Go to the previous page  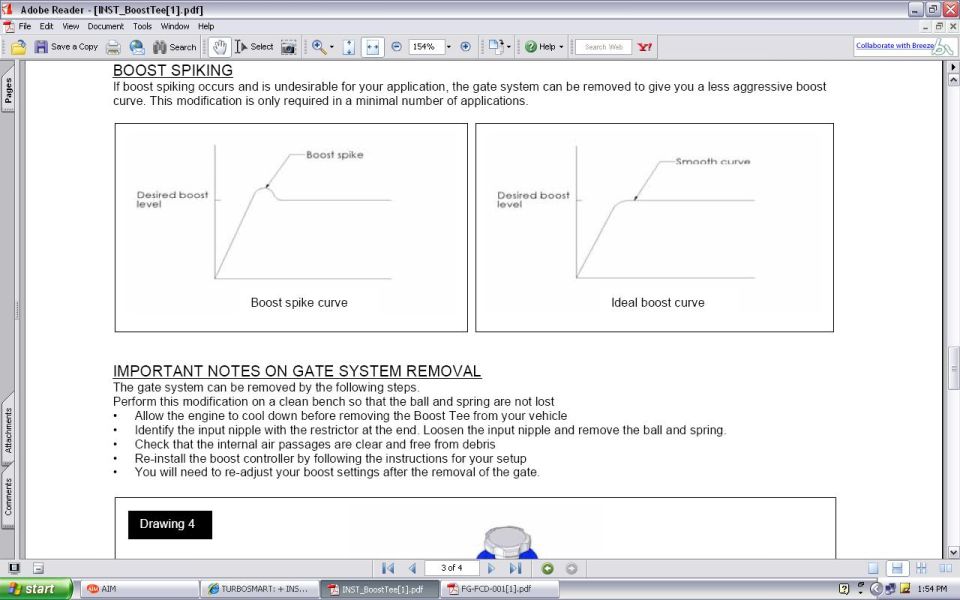click(412, 568)
